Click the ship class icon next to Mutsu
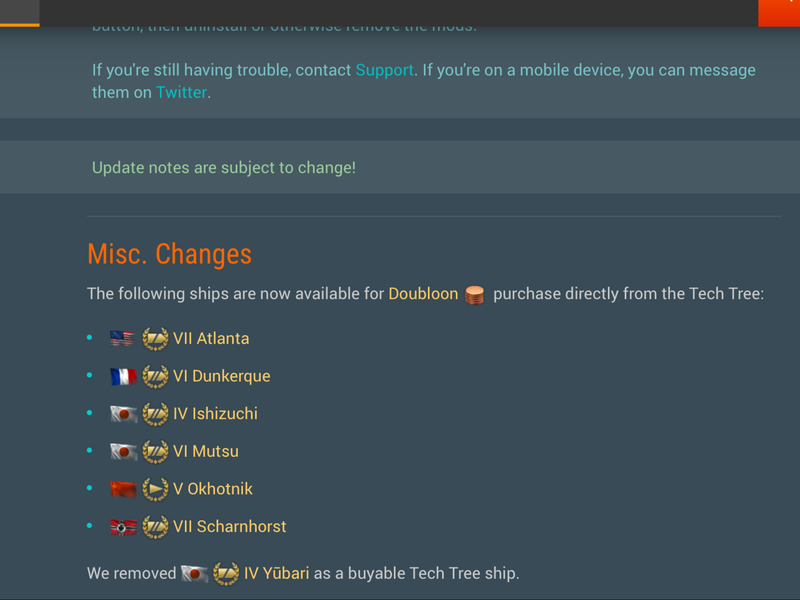Image resolution: width=800 pixels, height=600 pixels. 155,452
